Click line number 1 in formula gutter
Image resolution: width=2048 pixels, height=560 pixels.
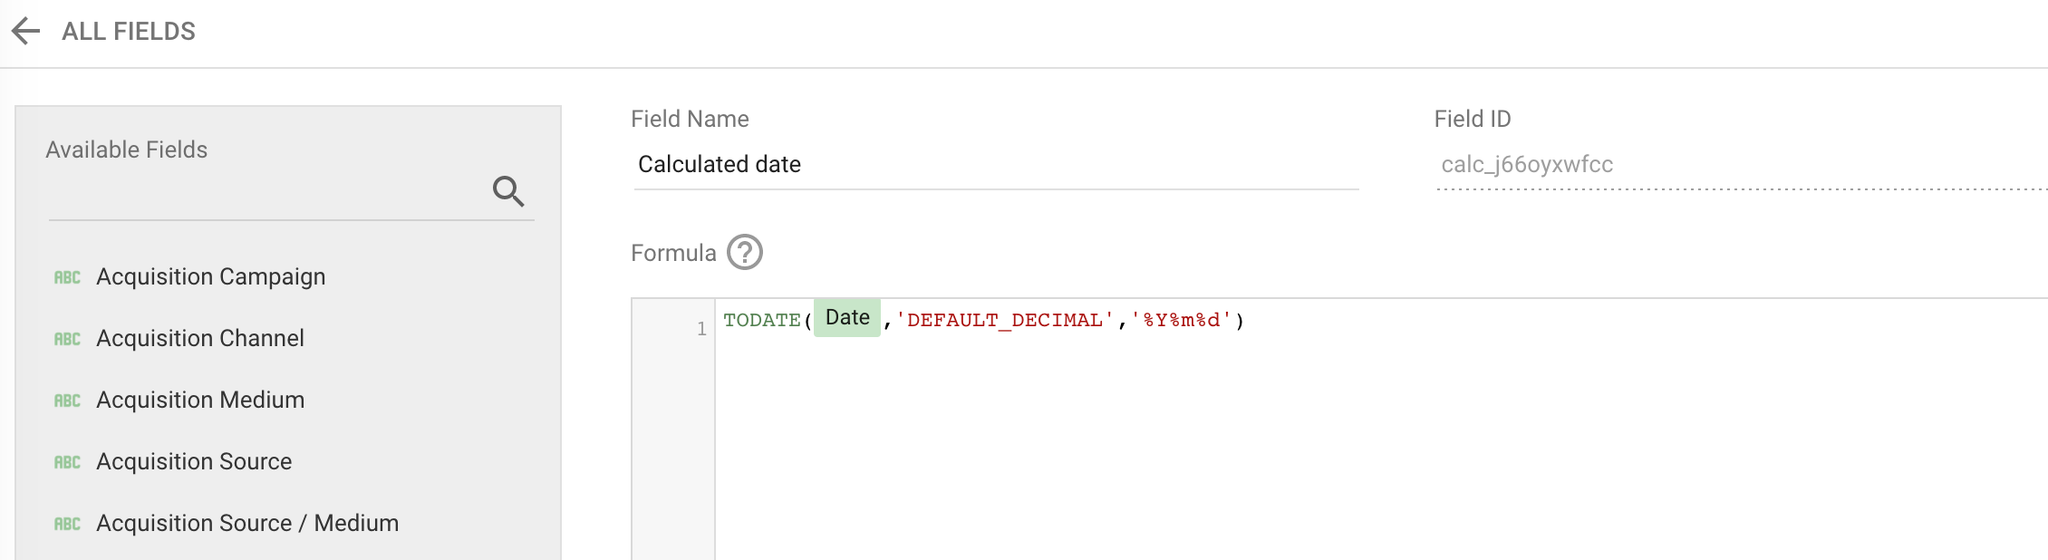click(x=701, y=328)
